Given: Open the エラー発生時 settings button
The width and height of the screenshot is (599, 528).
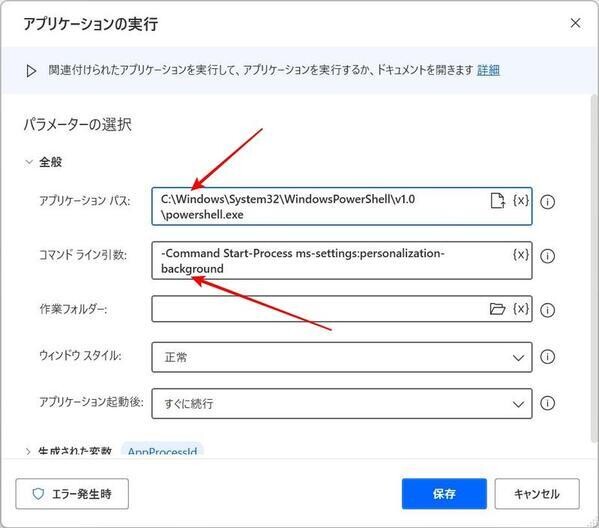Looking at the screenshot, I should pyautogui.click(x=72, y=494).
